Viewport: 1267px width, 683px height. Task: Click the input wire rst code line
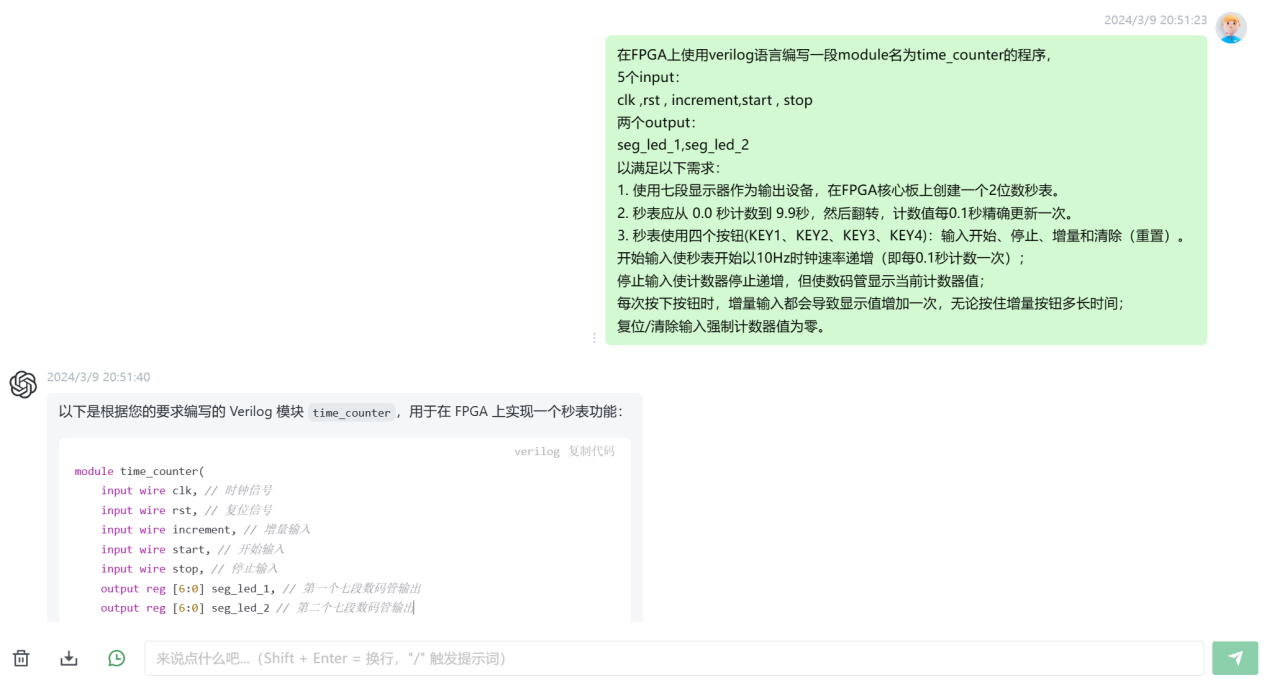(x=186, y=510)
